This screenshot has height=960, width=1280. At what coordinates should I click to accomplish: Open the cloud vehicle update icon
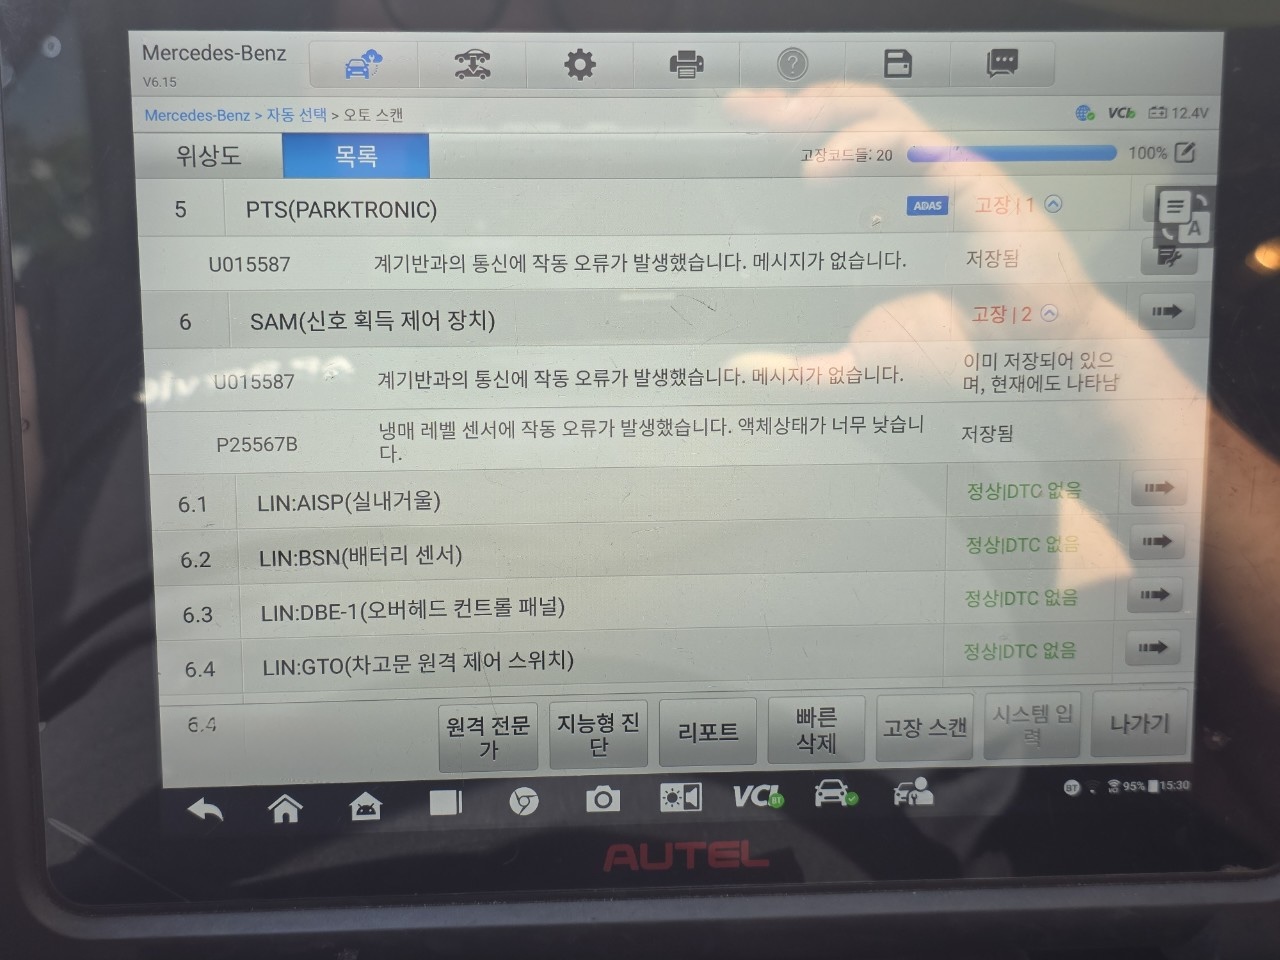click(363, 65)
